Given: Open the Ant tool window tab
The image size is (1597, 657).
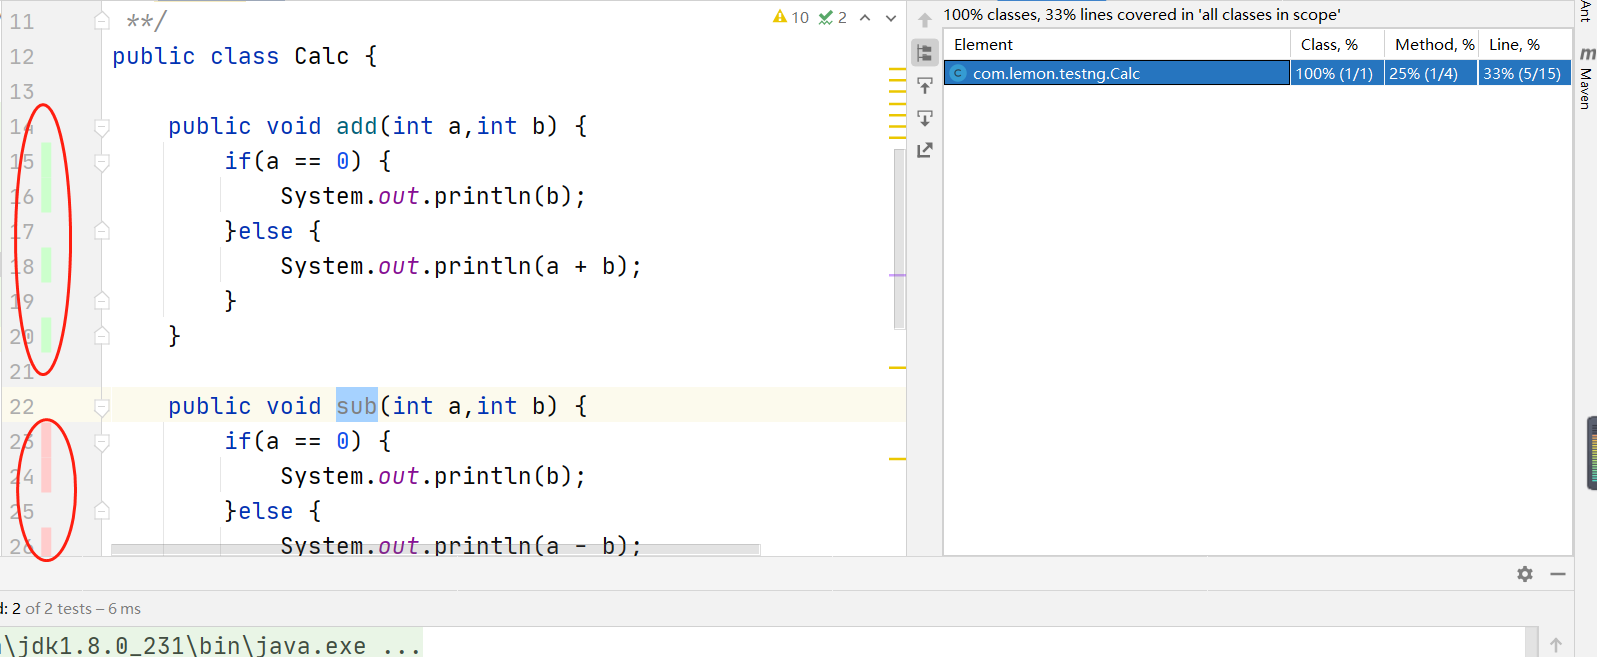Looking at the screenshot, I should (x=1586, y=12).
